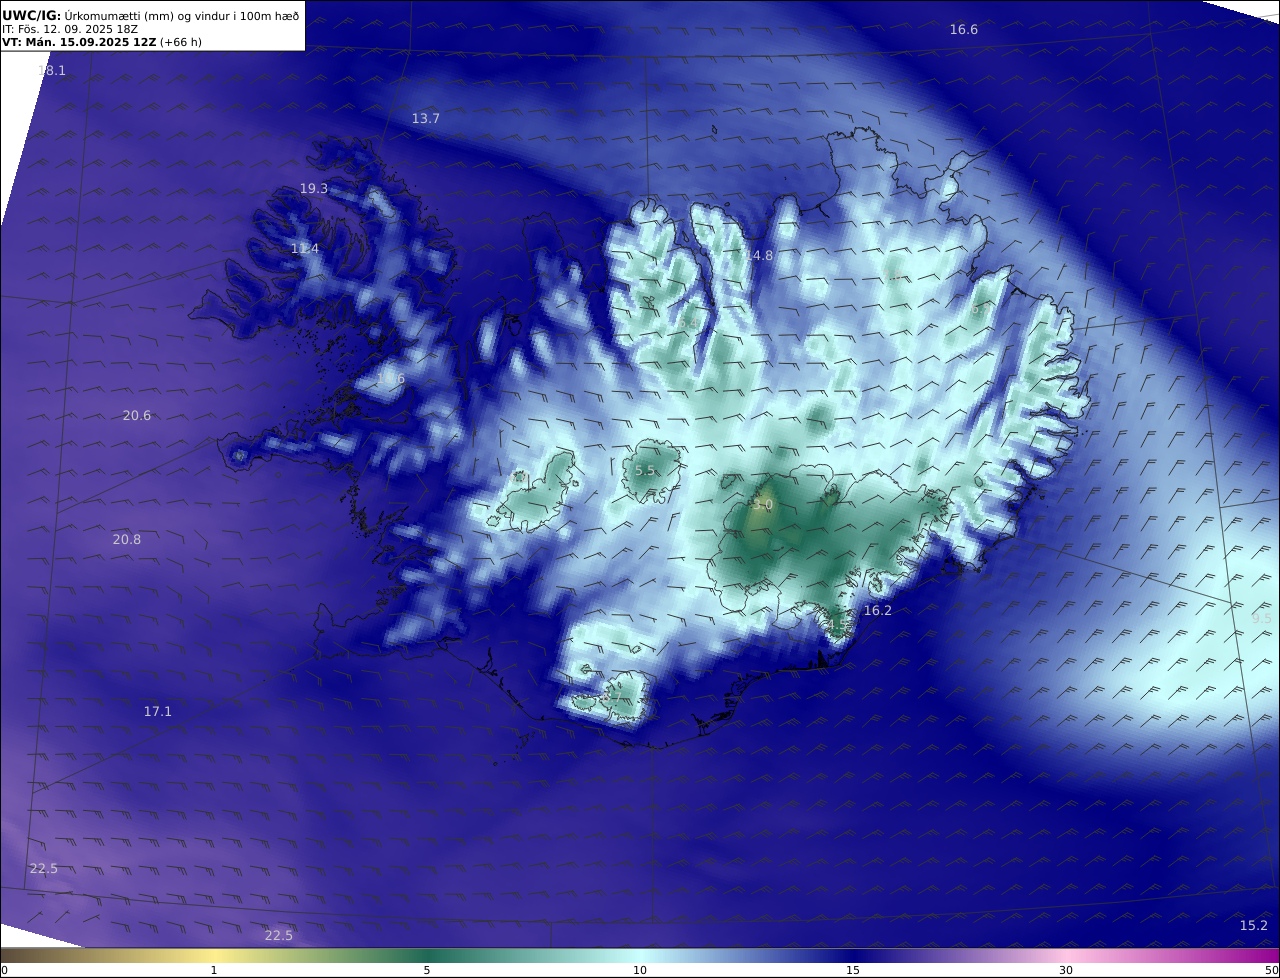Viewport: 1280px width, 978px height.
Task: Pick the green colorbar segment above tick 5
Action: tap(427, 955)
